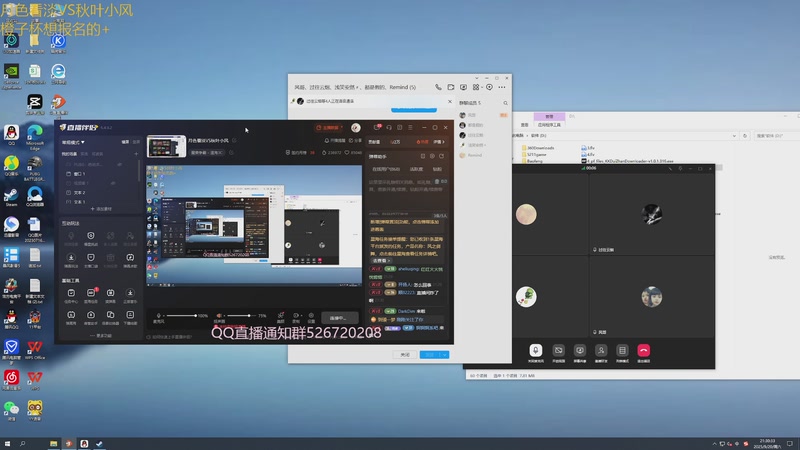Open the music download icon under live tools

point(130,293)
